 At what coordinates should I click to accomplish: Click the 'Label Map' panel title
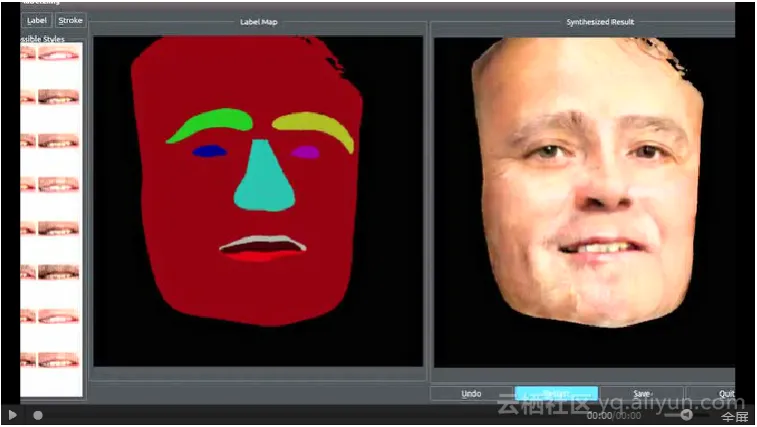tap(259, 22)
